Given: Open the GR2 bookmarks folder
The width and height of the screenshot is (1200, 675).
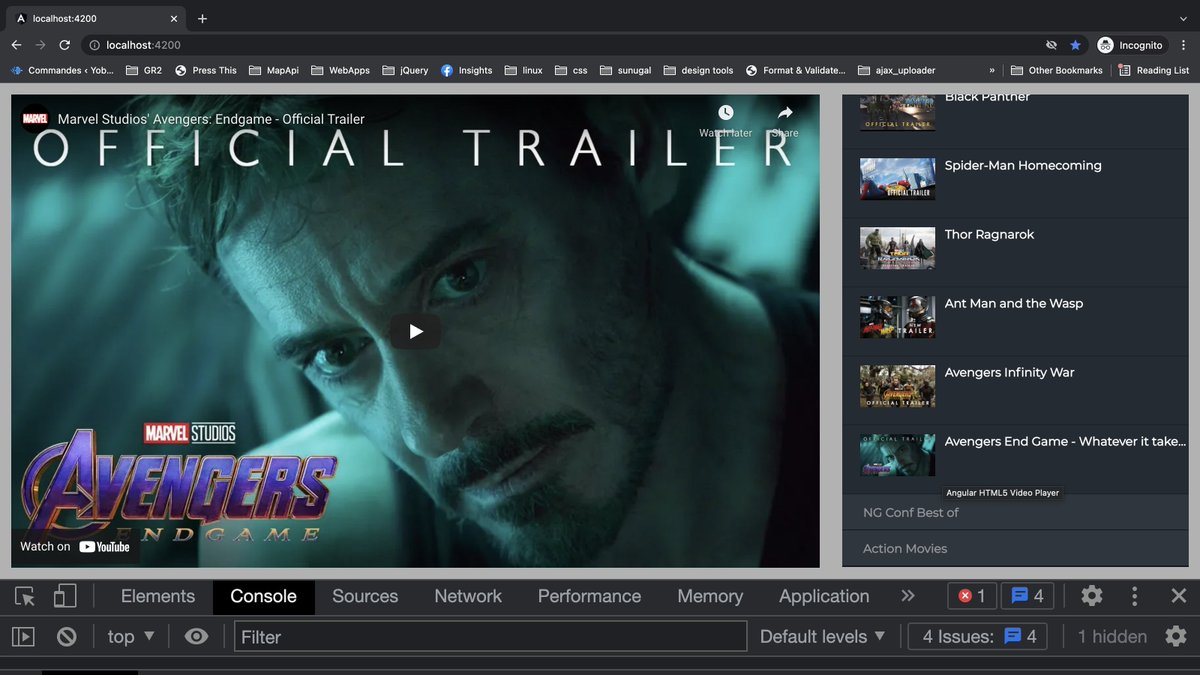Looking at the screenshot, I should pyautogui.click(x=142, y=70).
